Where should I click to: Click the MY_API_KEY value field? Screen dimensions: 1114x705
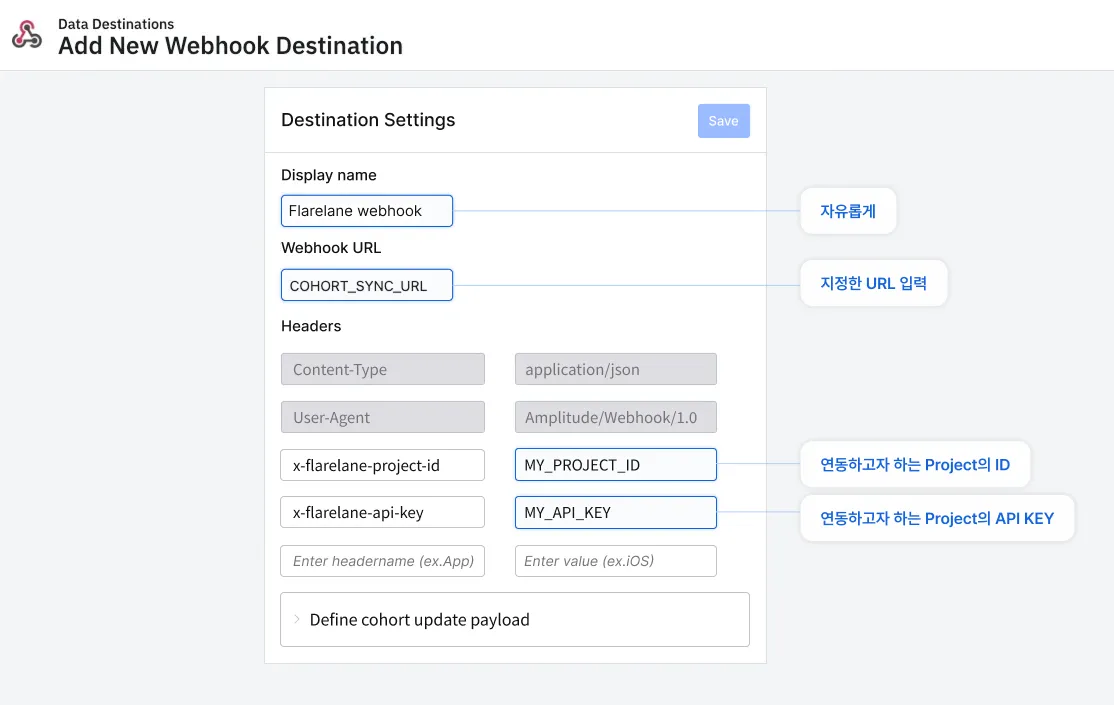[616, 512]
